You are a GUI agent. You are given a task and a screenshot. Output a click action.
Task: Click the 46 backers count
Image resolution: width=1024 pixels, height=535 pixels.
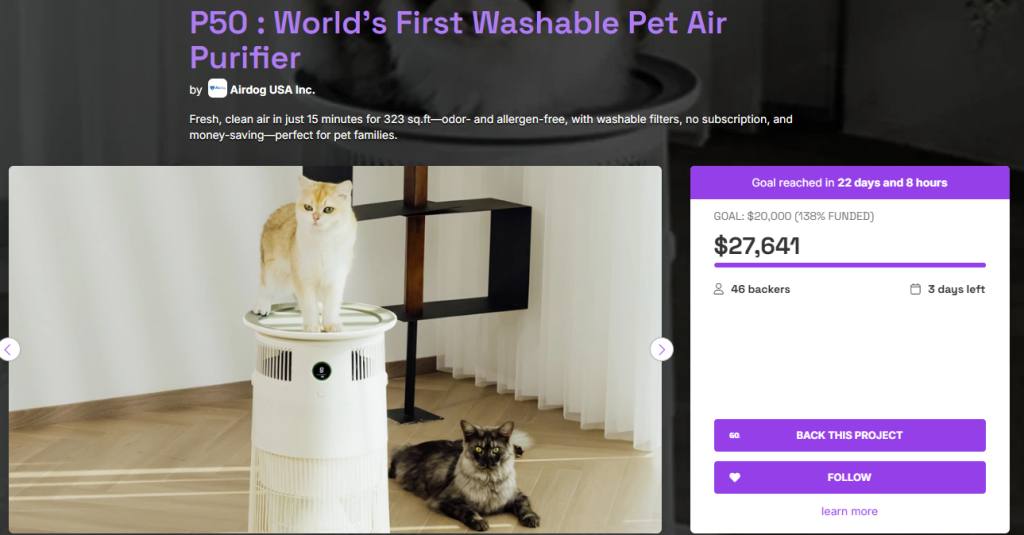point(760,289)
